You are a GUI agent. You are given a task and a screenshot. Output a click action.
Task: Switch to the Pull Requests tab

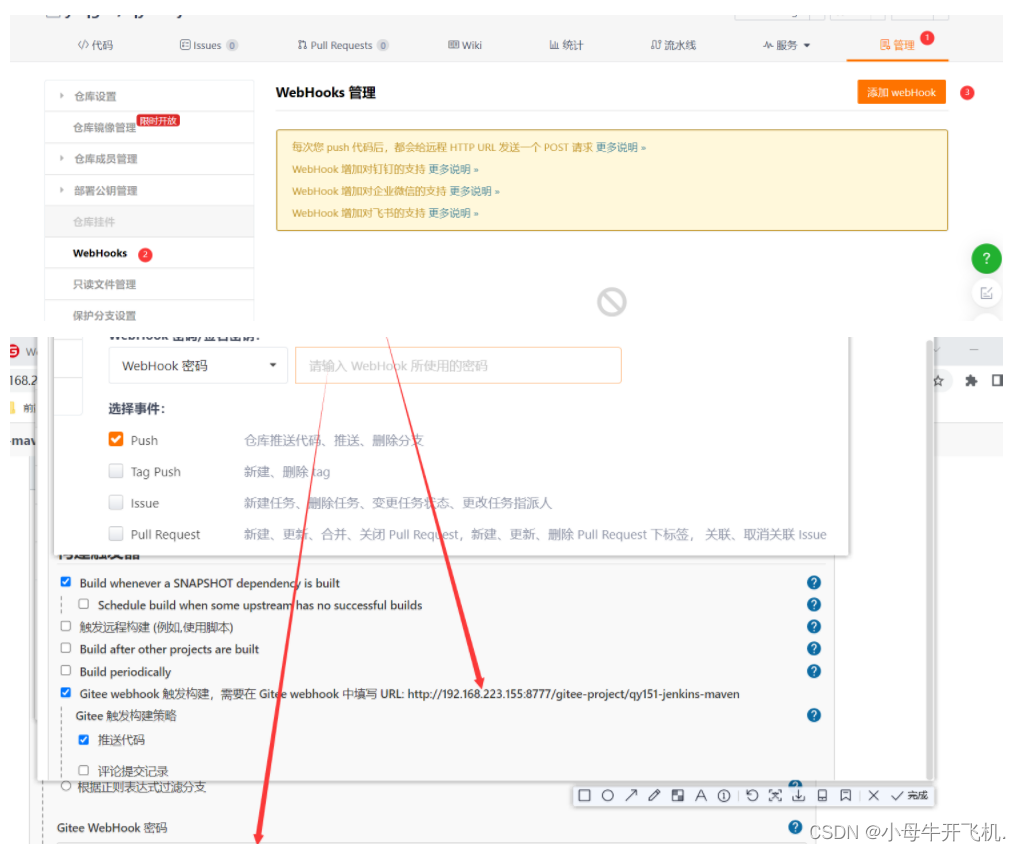pyautogui.click(x=343, y=46)
